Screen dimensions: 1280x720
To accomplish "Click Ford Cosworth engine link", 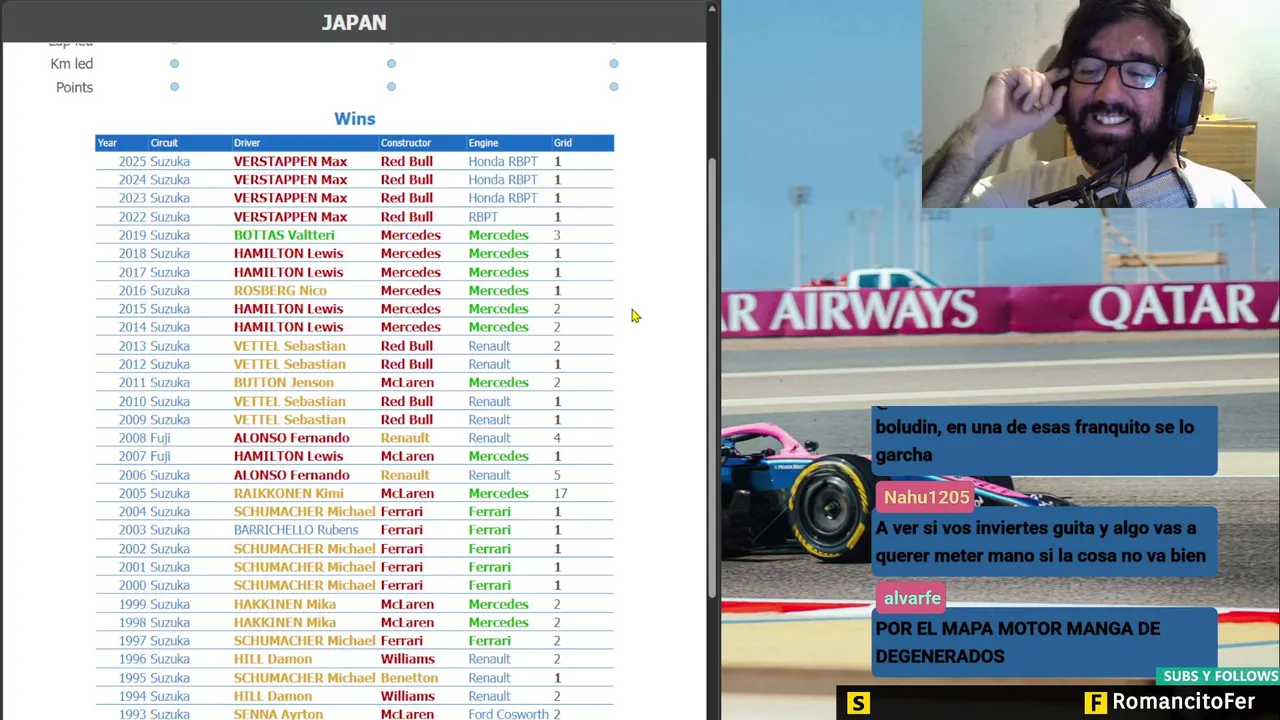I will click(509, 714).
